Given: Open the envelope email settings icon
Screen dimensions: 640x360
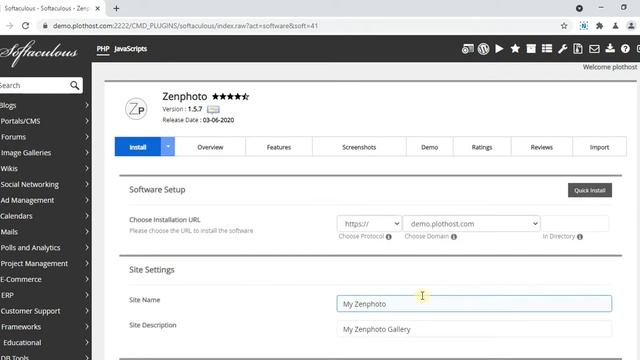Looking at the screenshot, I should (594, 49).
